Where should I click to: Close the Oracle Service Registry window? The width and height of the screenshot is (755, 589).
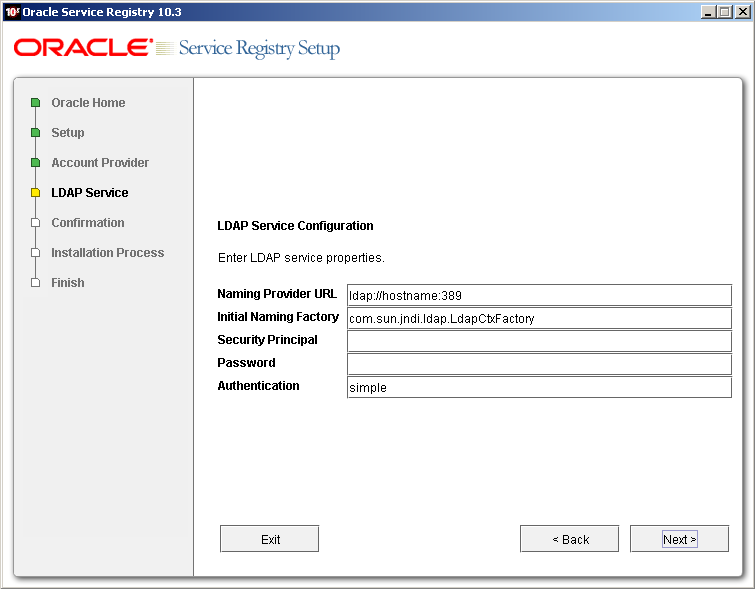742,12
